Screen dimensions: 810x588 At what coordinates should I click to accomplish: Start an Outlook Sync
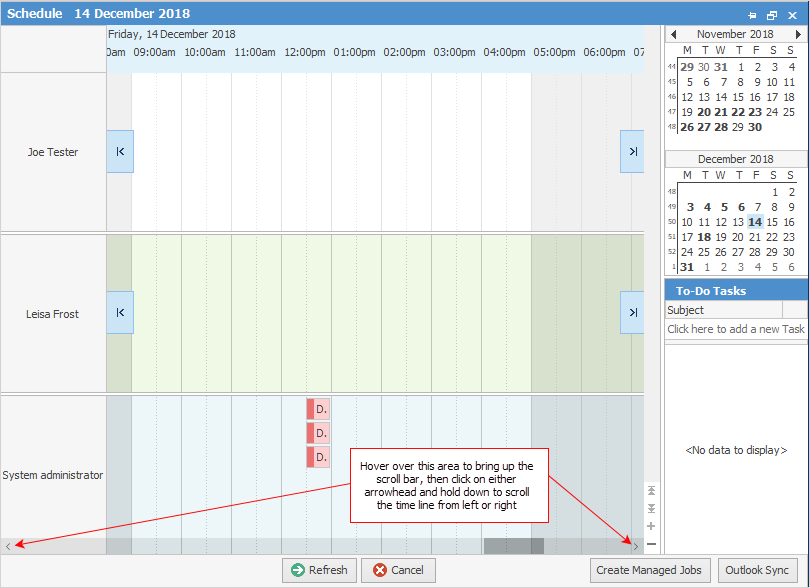(x=757, y=569)
